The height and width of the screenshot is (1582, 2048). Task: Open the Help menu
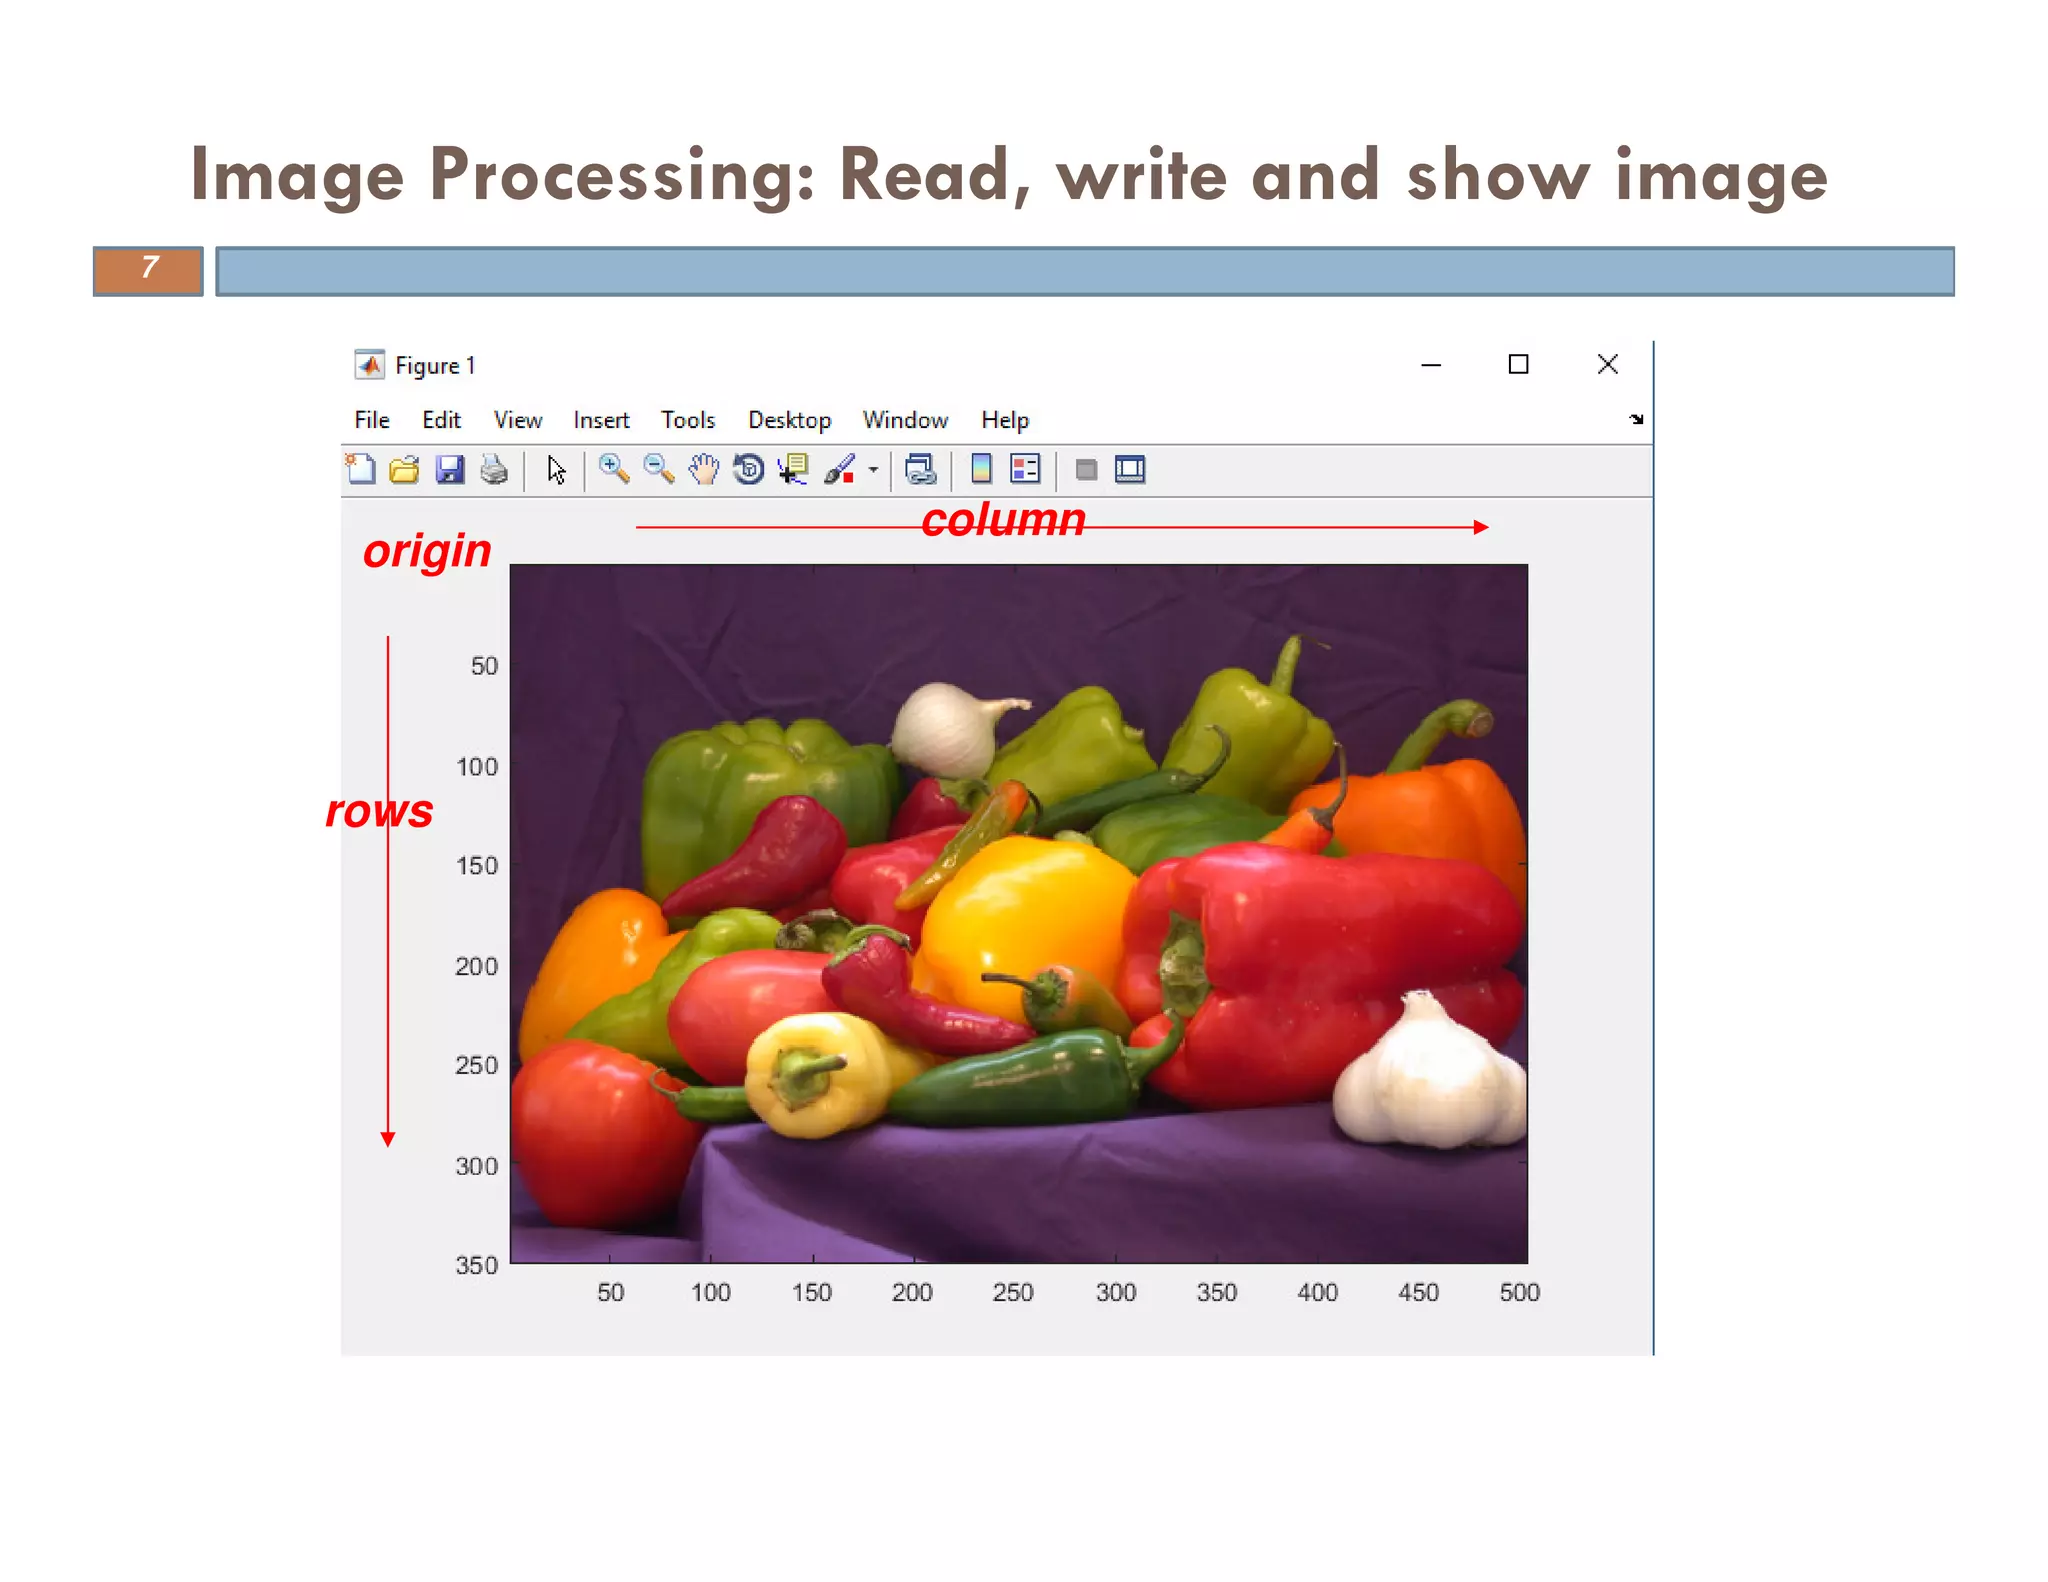click(1005, 420)
